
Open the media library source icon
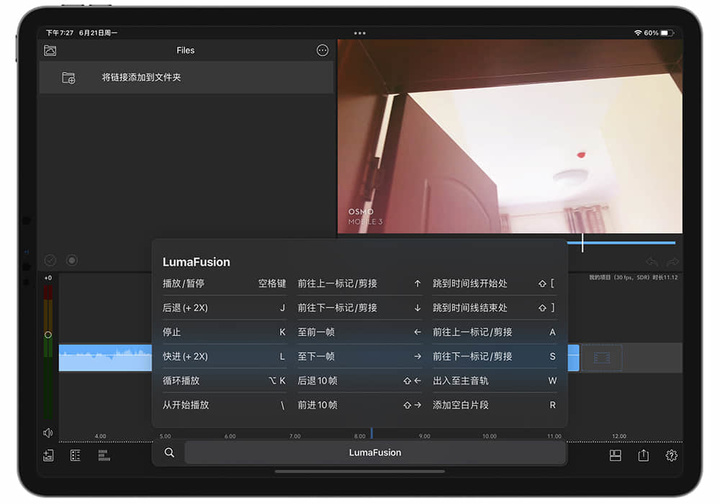50,50
